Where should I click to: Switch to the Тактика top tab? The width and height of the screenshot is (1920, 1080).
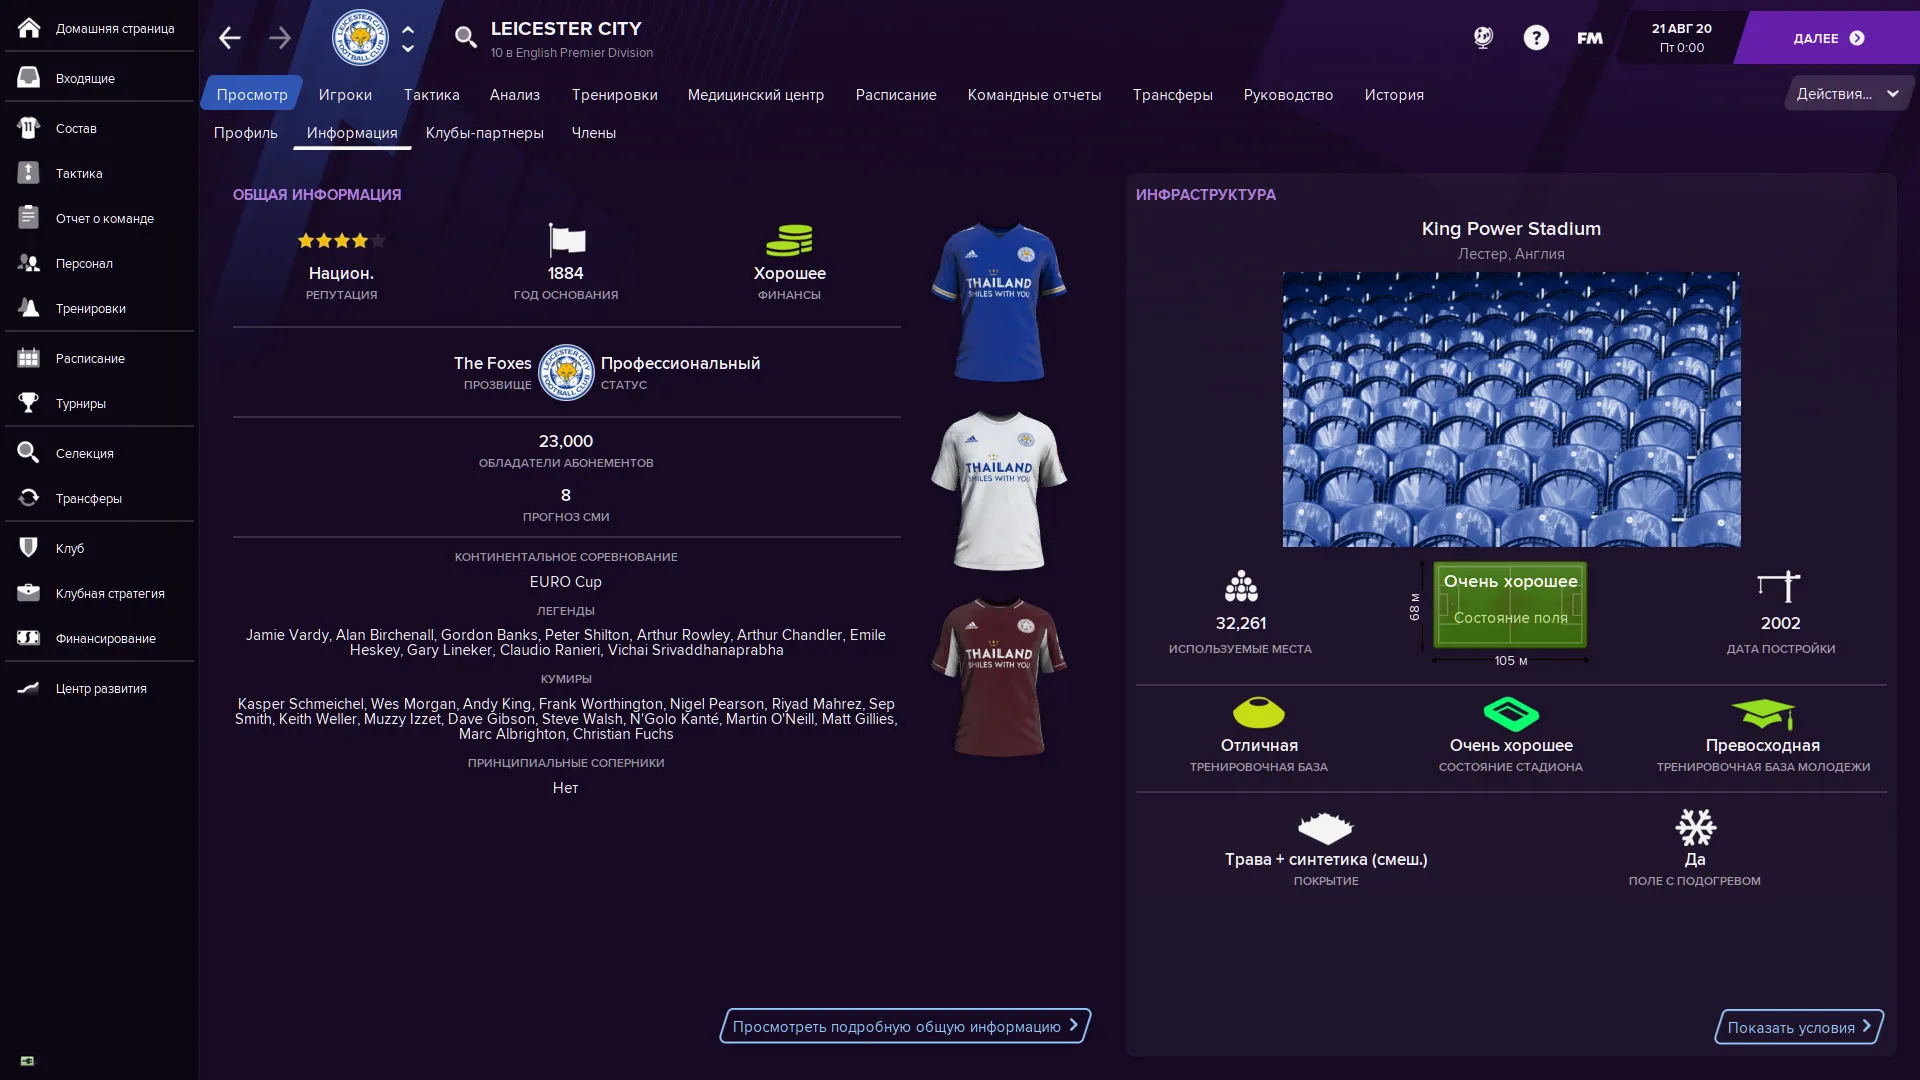(432, 94)
